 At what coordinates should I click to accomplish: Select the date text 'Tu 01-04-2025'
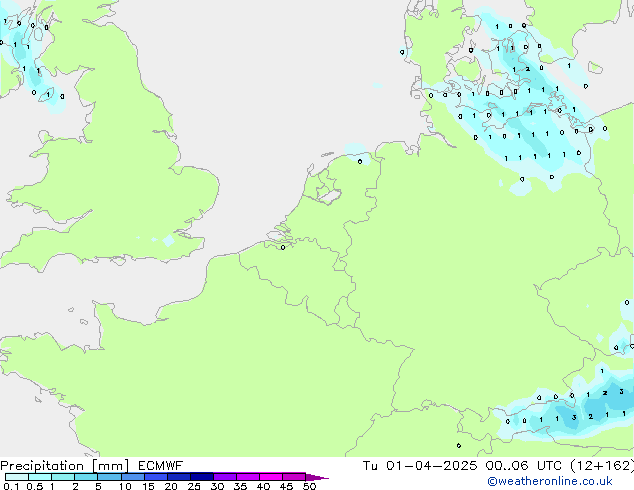[x=420, y=466]
